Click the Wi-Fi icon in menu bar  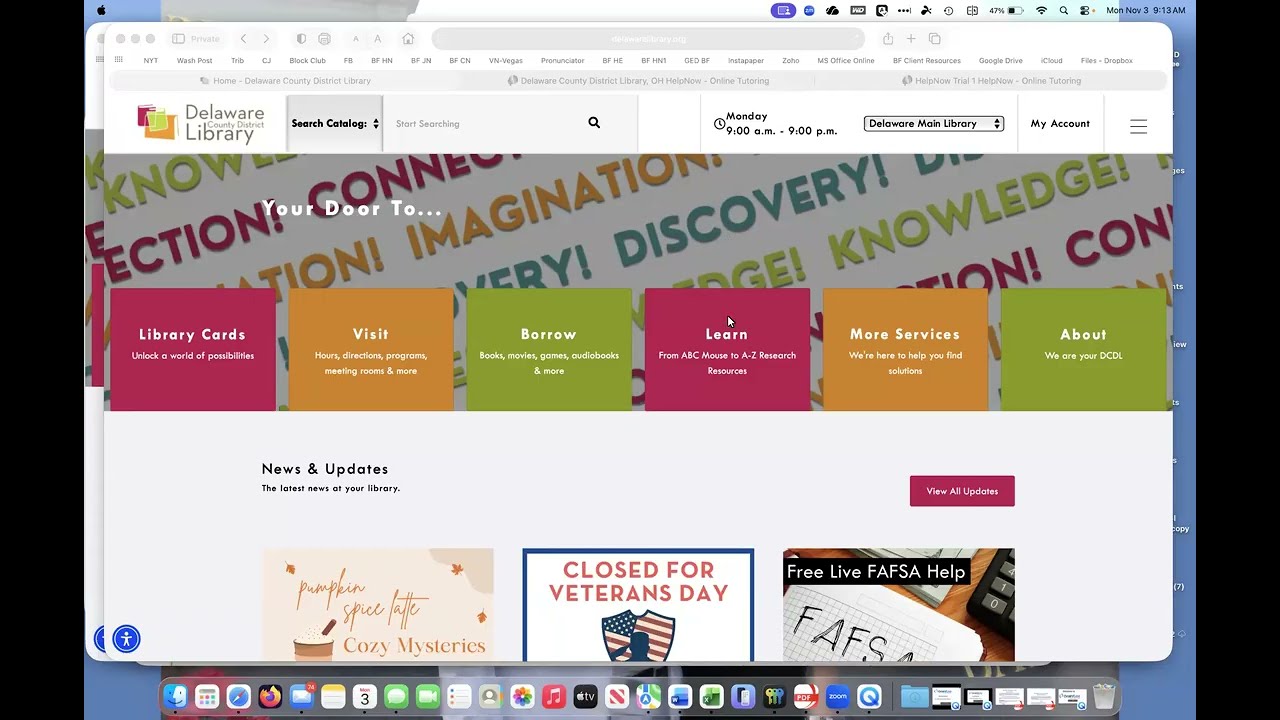point(1041,10)
